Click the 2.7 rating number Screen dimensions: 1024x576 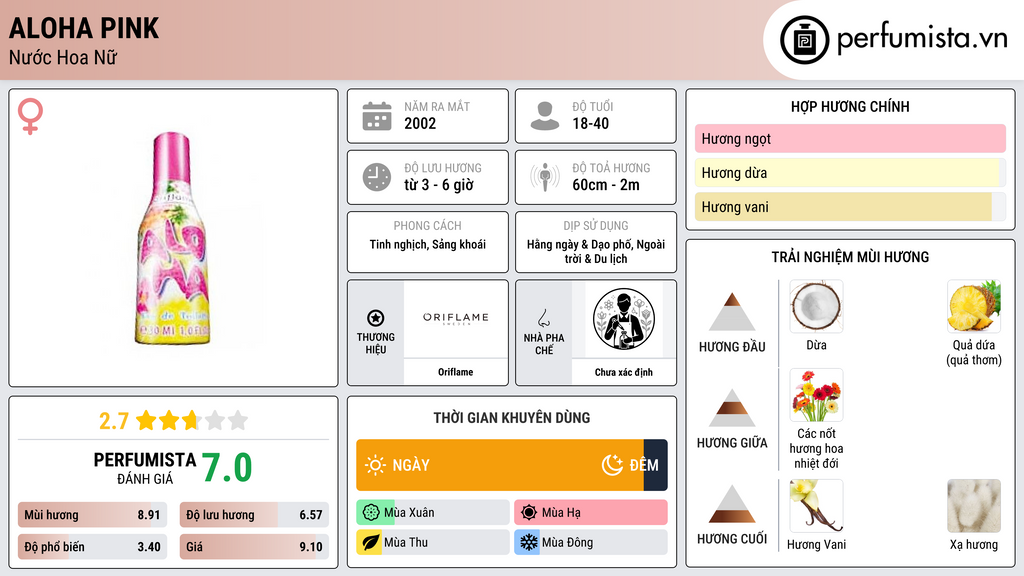pyautogui.click(x=114, y=421)
